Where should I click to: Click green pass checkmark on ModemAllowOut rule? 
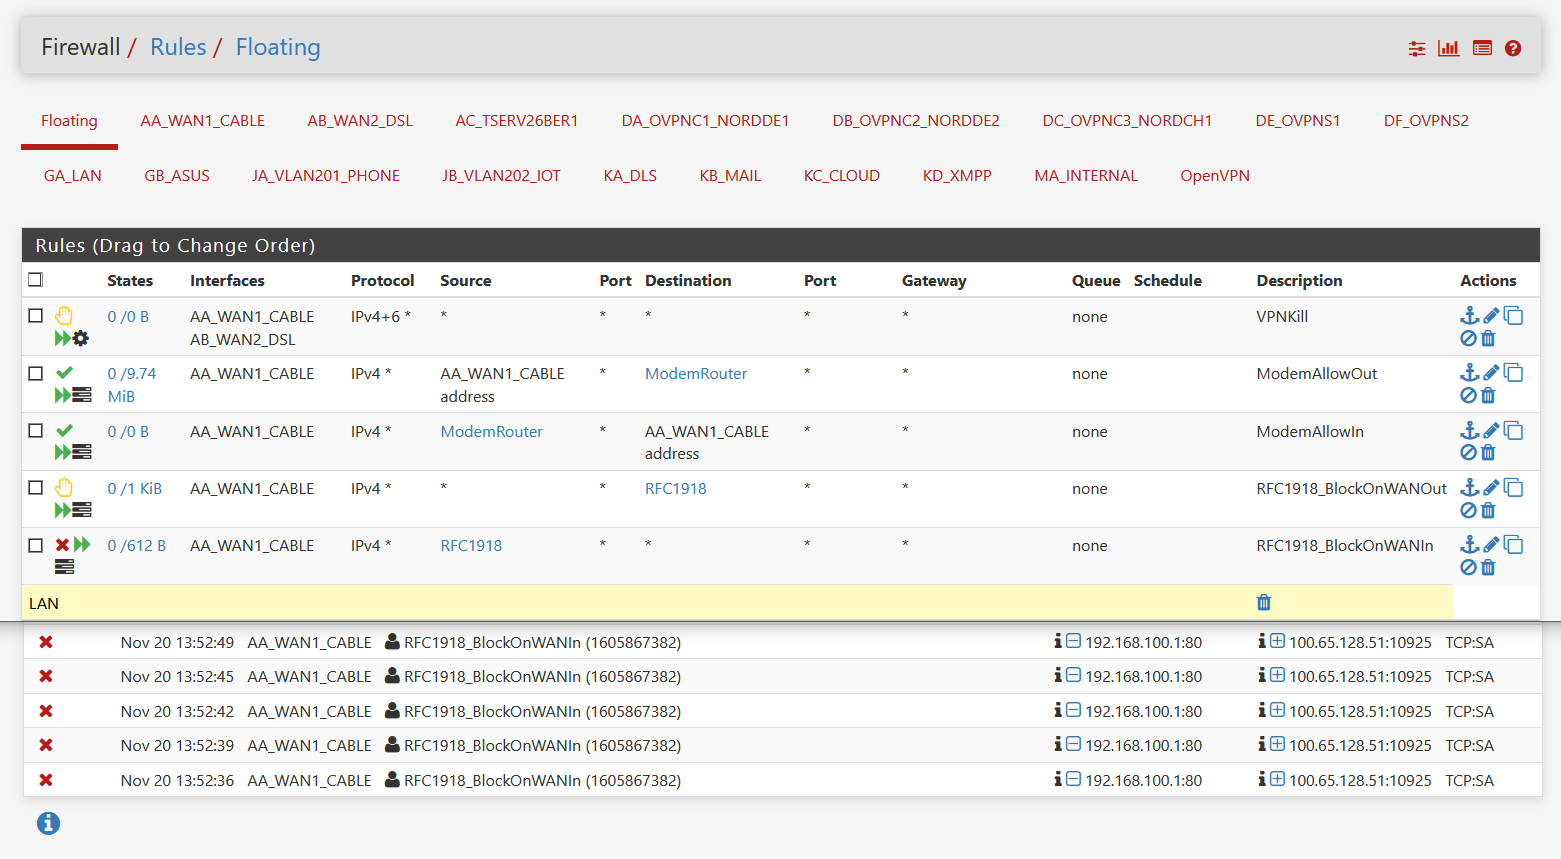click(x=64, y=373)
